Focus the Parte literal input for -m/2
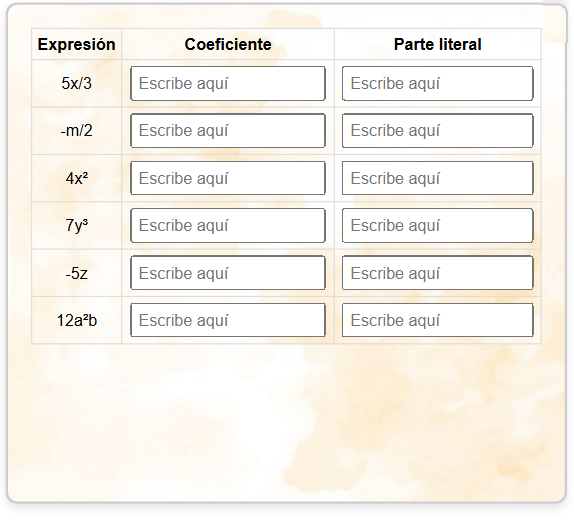The image size is (574, 523). coord(437,131)
